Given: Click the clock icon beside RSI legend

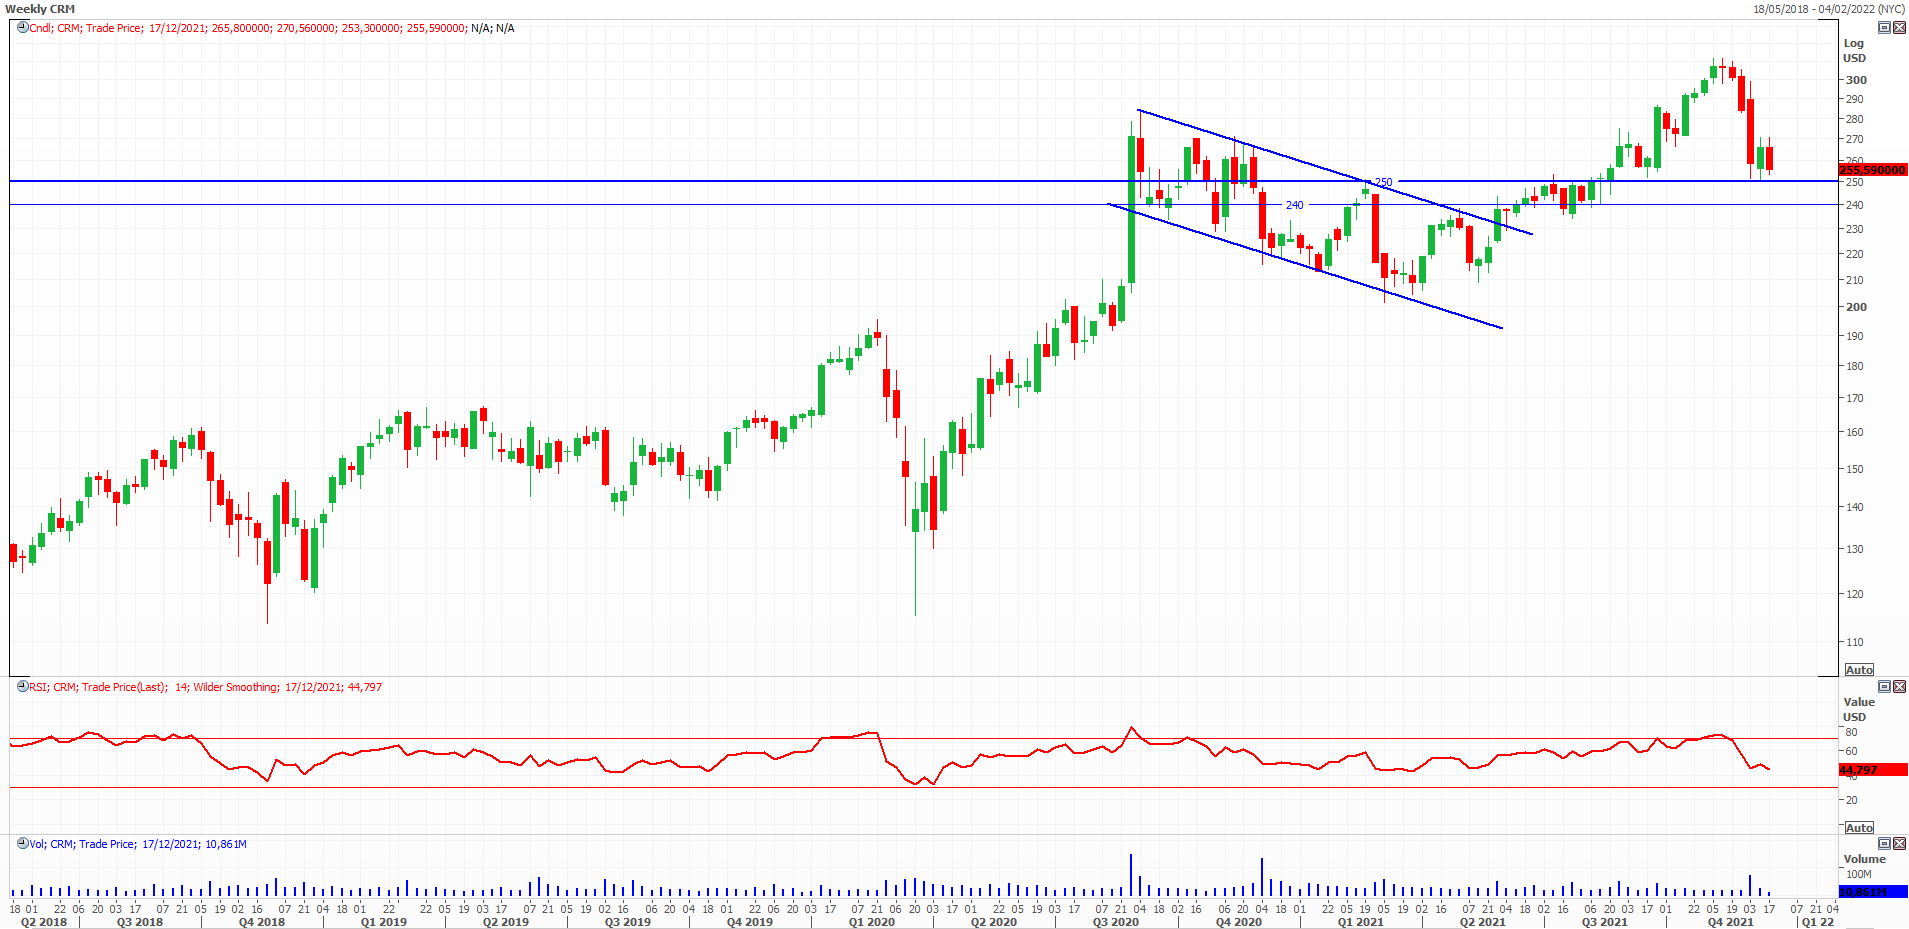Looking at the screenshot, I should coord(22,687).
